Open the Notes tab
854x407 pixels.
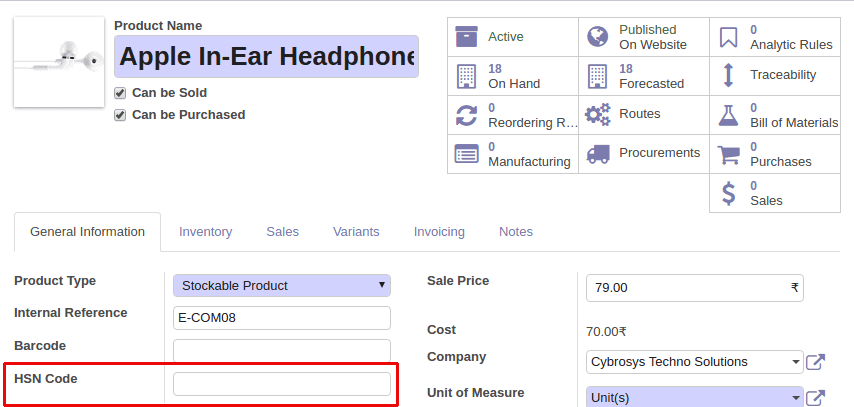(x=516, y=232)
